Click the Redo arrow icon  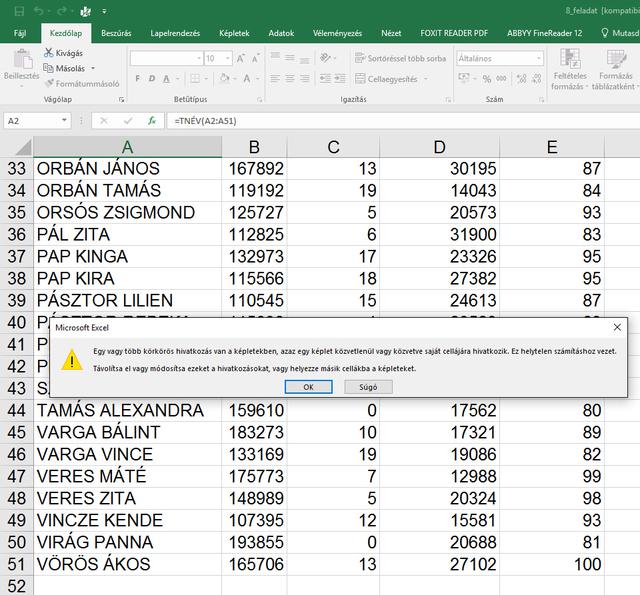click(x=62, y=11)
